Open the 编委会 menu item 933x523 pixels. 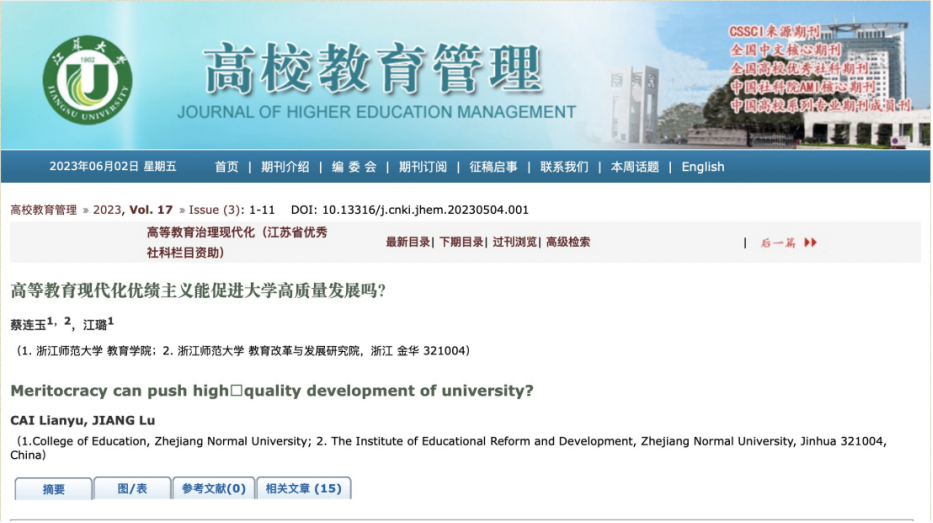(x=354, y=167)
